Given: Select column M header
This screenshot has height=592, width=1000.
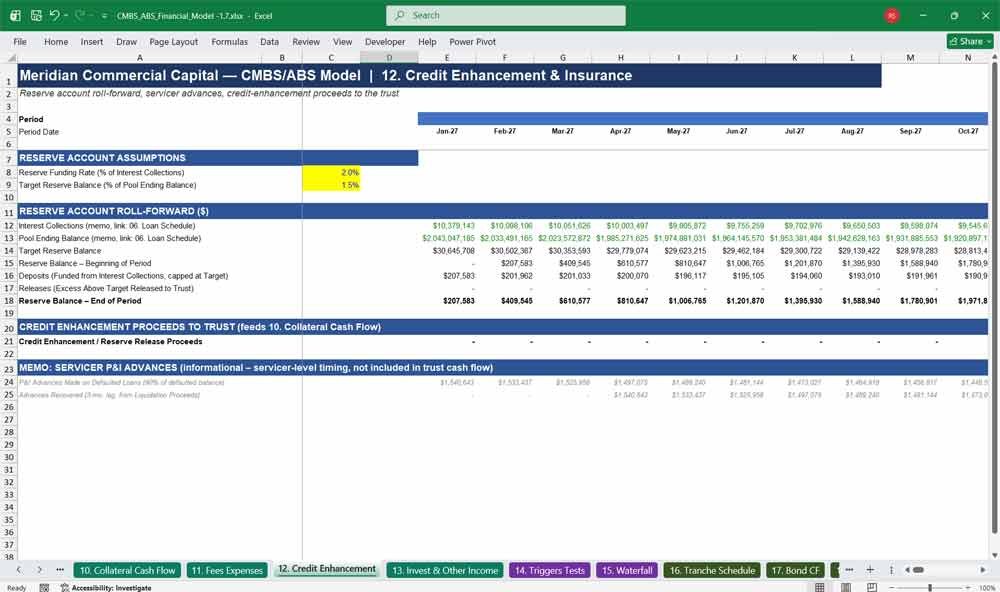Looking at the screenshot, I should [x=910, y=57].
